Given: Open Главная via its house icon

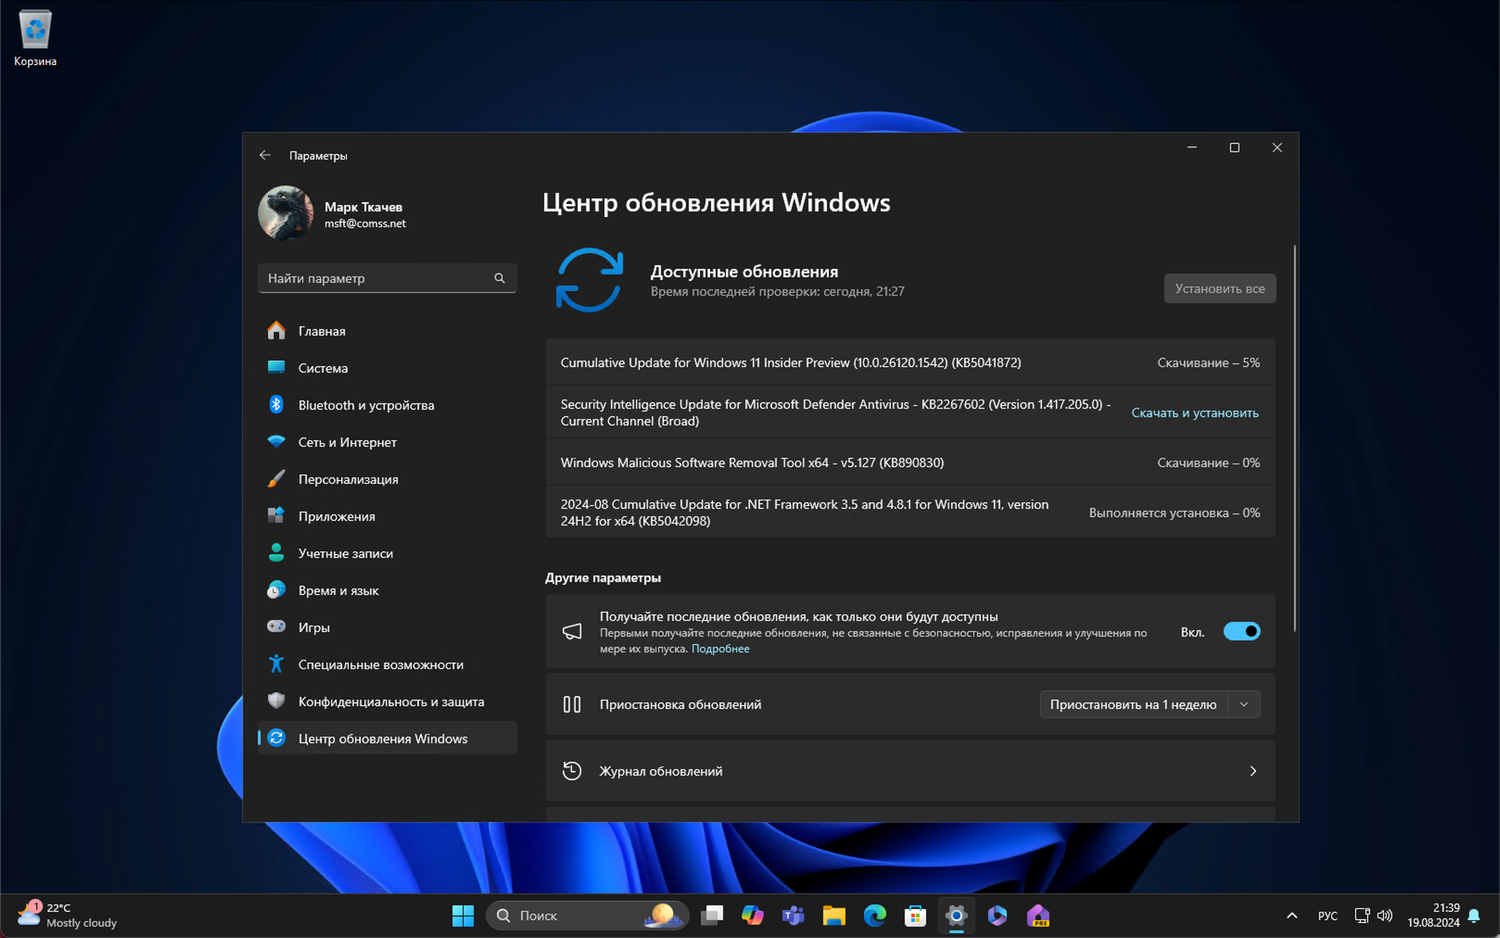Looking at the screenshot, I should 277,331.
